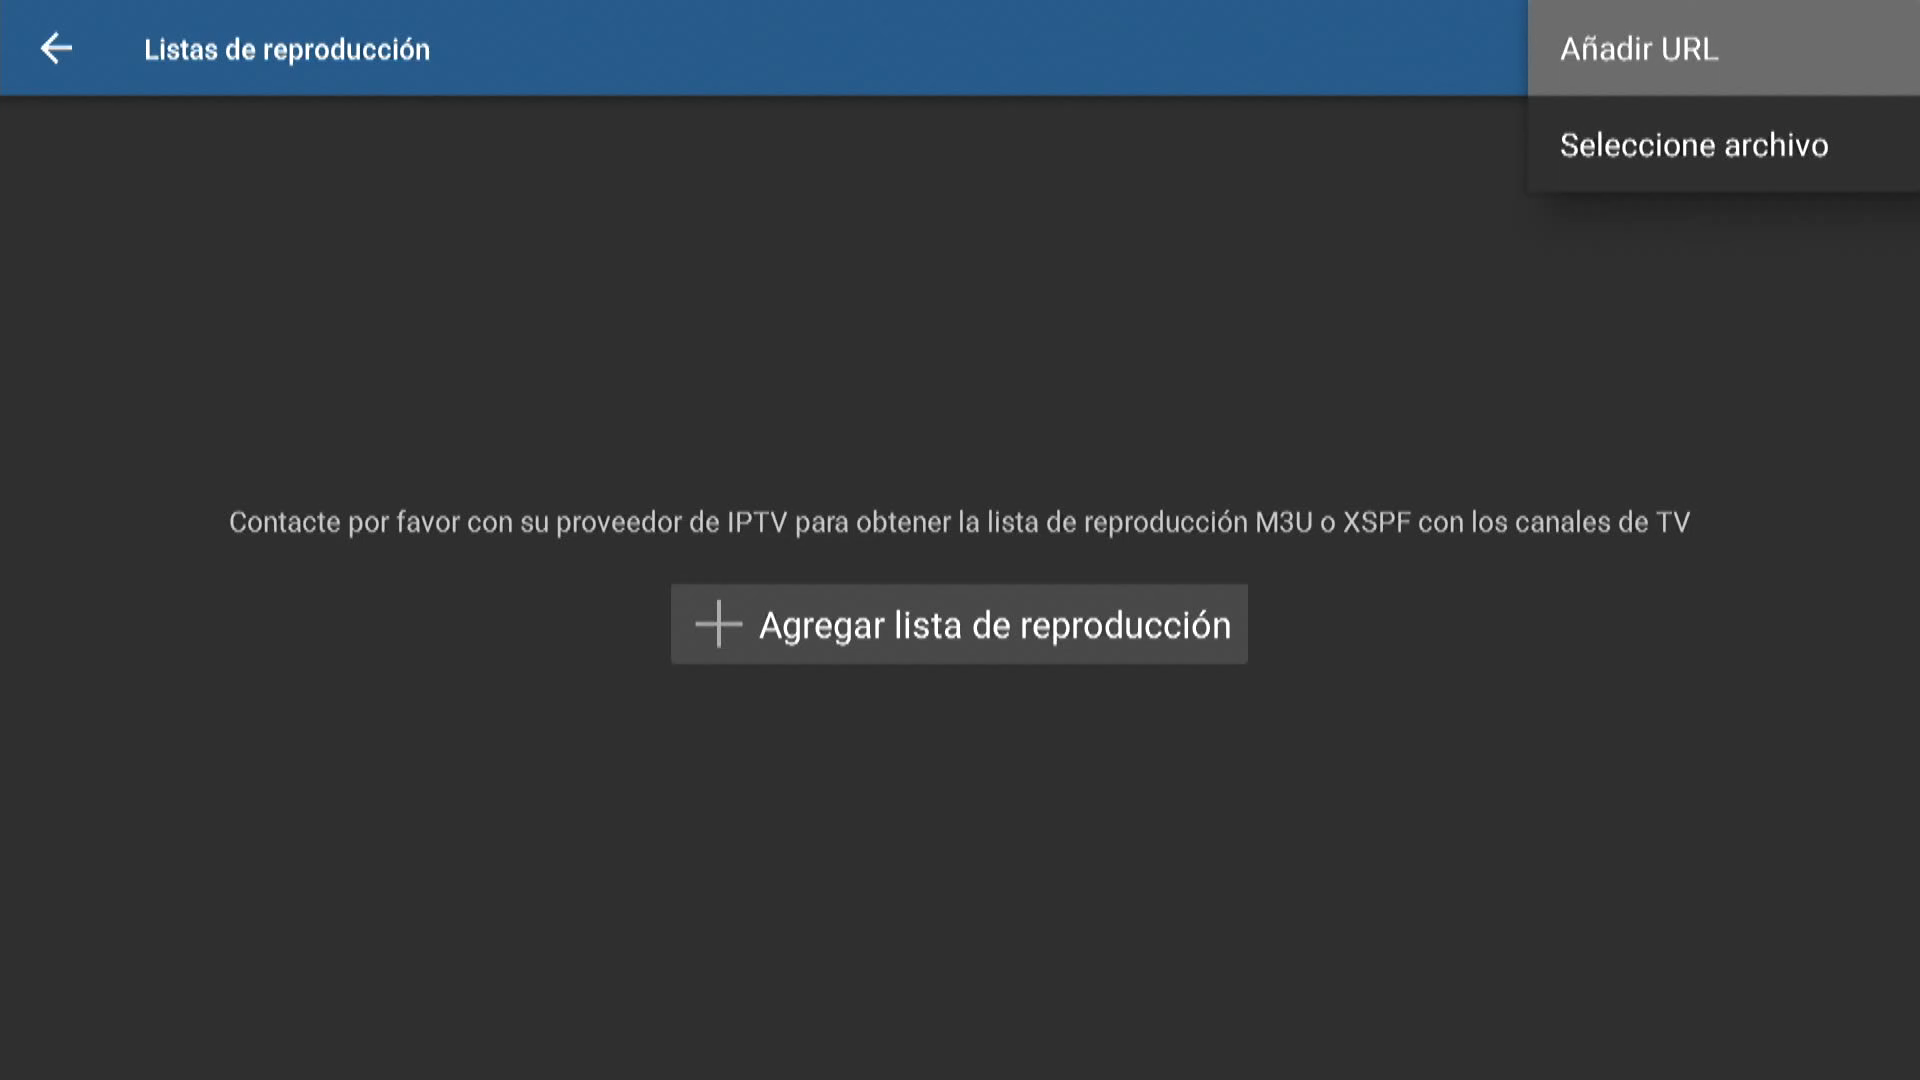The width and height of the screenshot is (1920, 1080).
Task: Click the IPTV provider instruction text
Action: tap(958, 522)
